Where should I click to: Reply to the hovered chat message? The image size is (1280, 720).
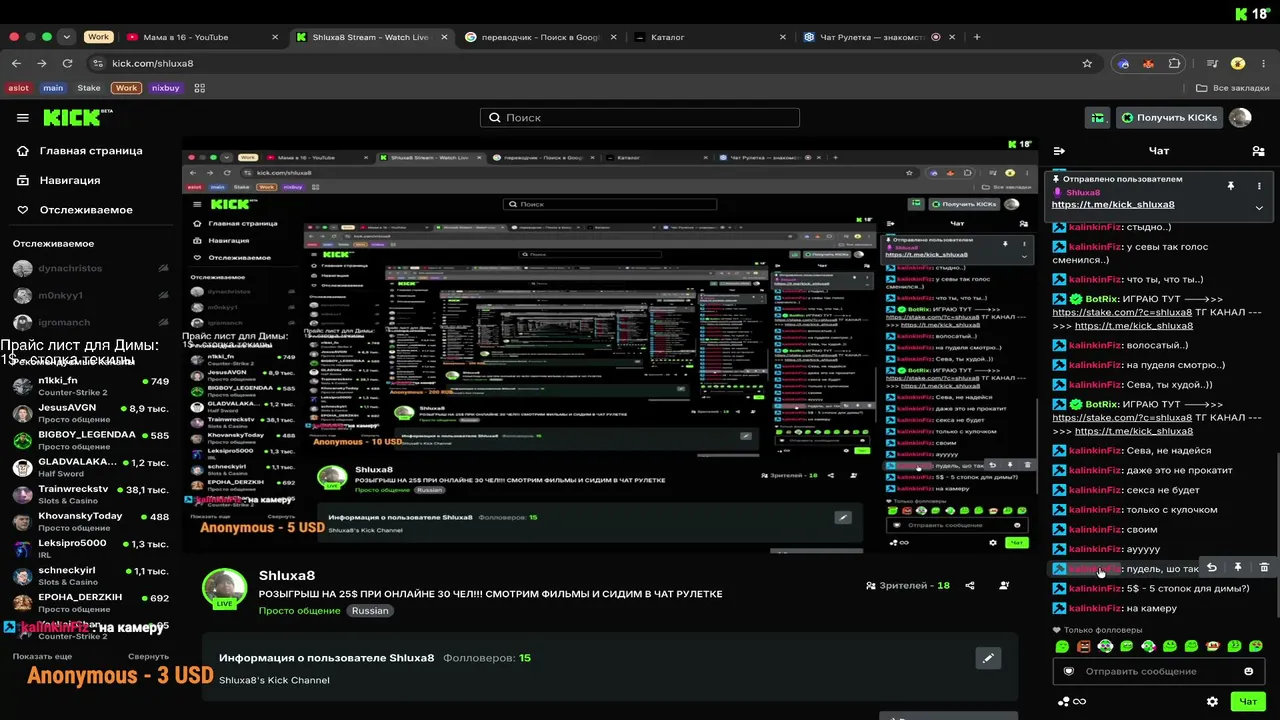1211,568
